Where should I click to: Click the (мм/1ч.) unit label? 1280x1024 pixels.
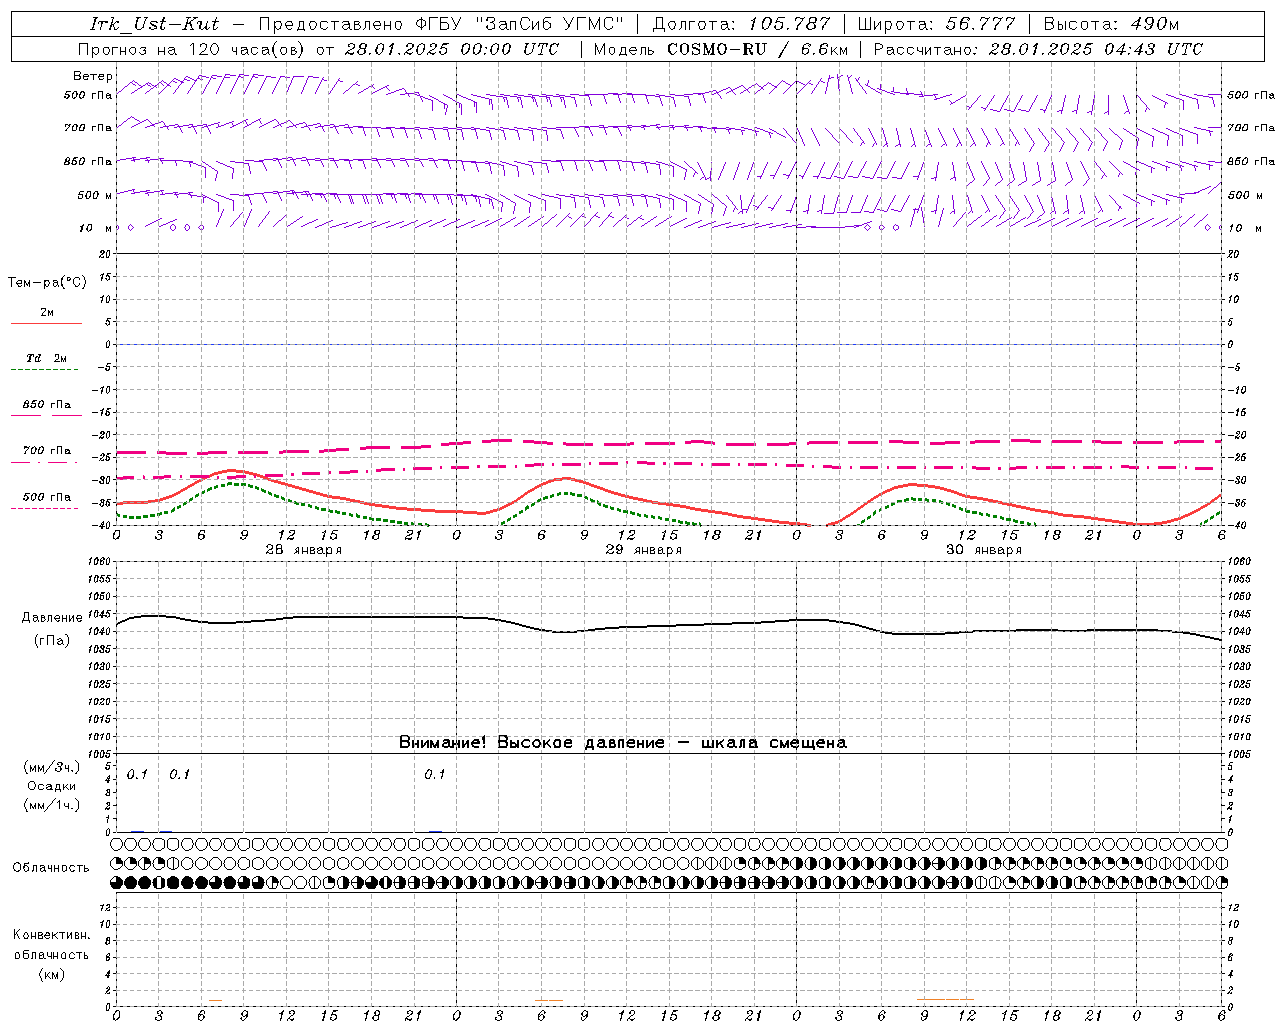click(x=52, y=804)
